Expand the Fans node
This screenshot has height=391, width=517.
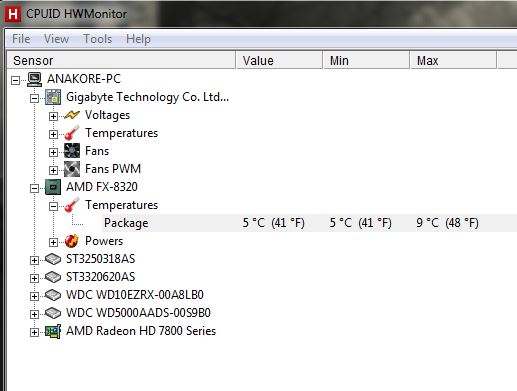[x=53, y=152]
